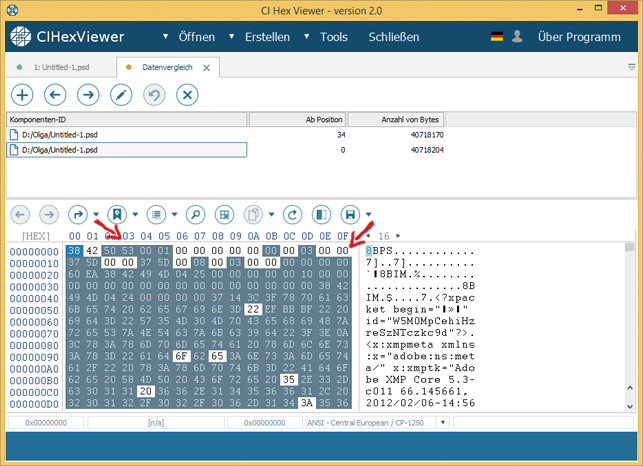Click the user profile icon
The width and height of the screenshot is (643, 466).
(x=517, y=37)
